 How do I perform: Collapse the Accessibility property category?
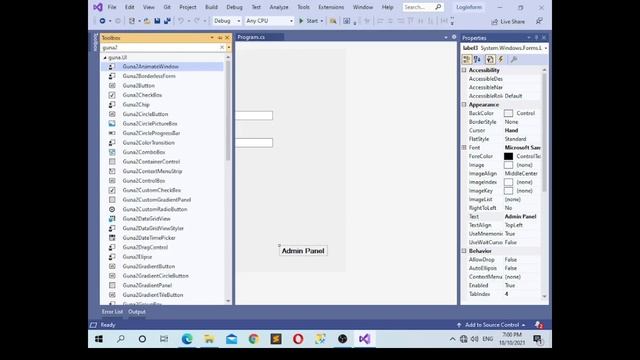[x=464, y=70]
